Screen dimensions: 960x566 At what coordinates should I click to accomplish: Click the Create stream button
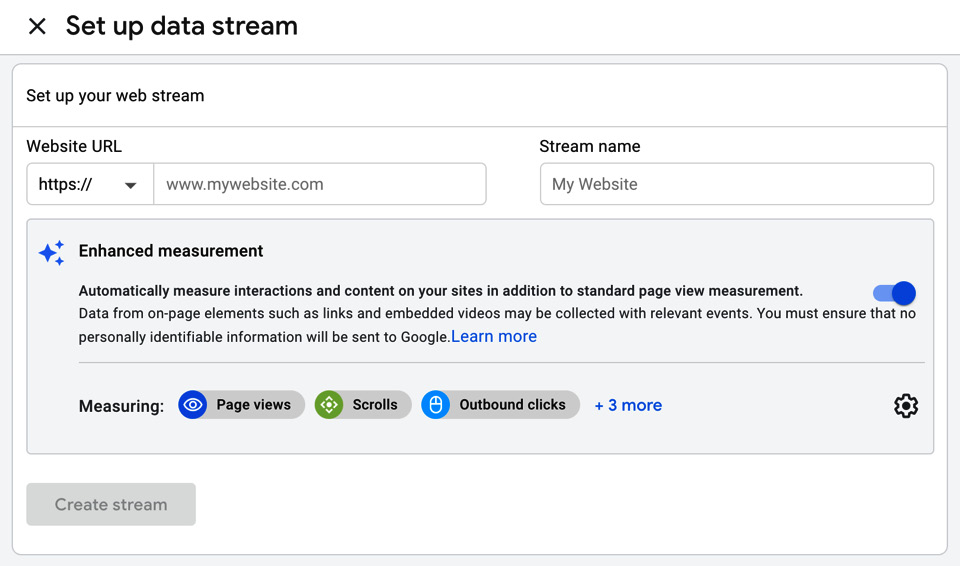(111, 504)
